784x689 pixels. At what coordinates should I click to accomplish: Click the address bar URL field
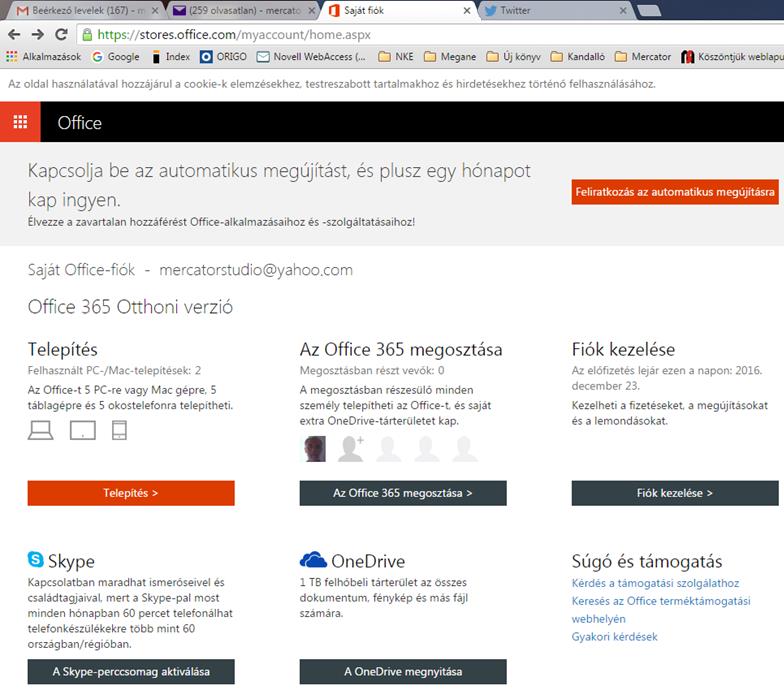(x=430, y=34)
